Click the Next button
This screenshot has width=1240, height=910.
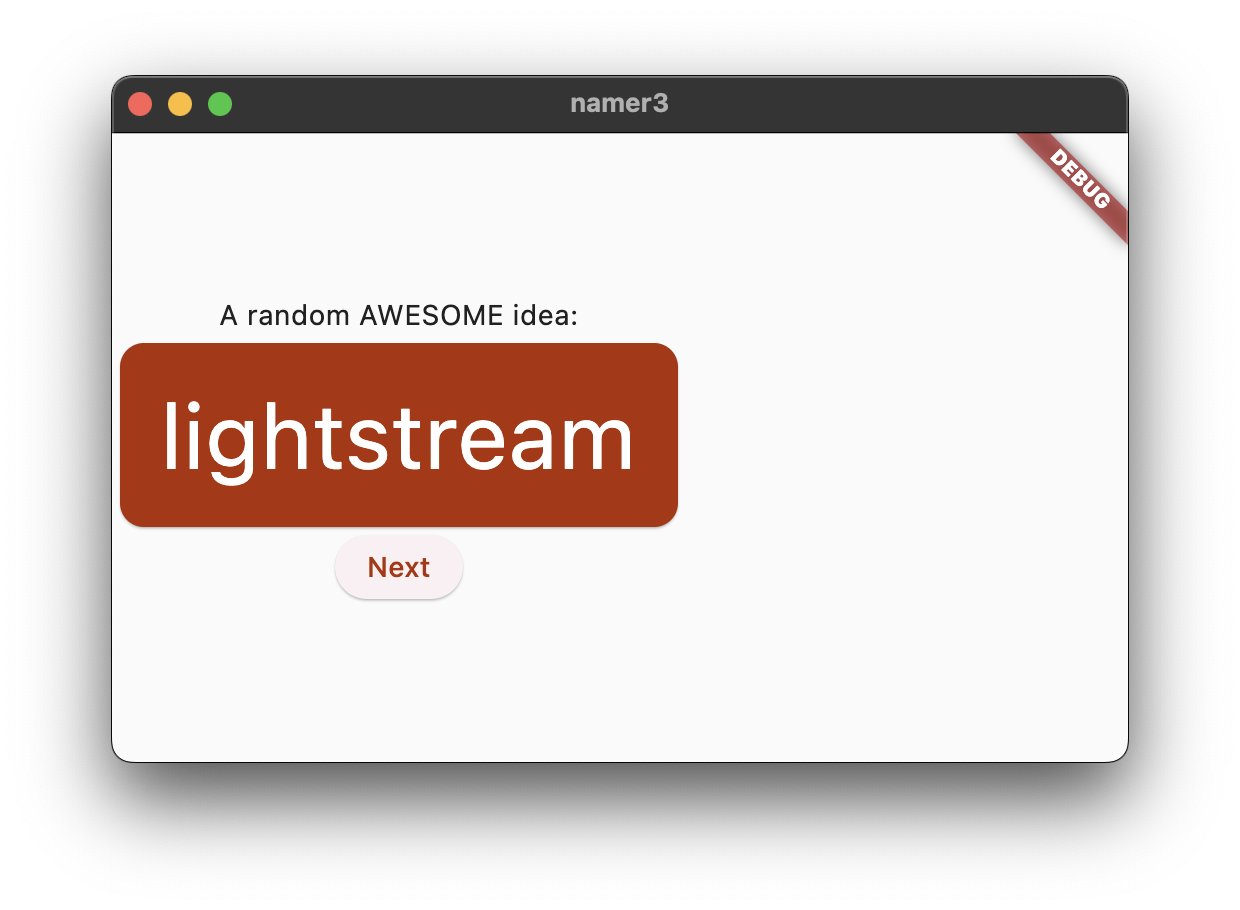[x=398, y=567]
